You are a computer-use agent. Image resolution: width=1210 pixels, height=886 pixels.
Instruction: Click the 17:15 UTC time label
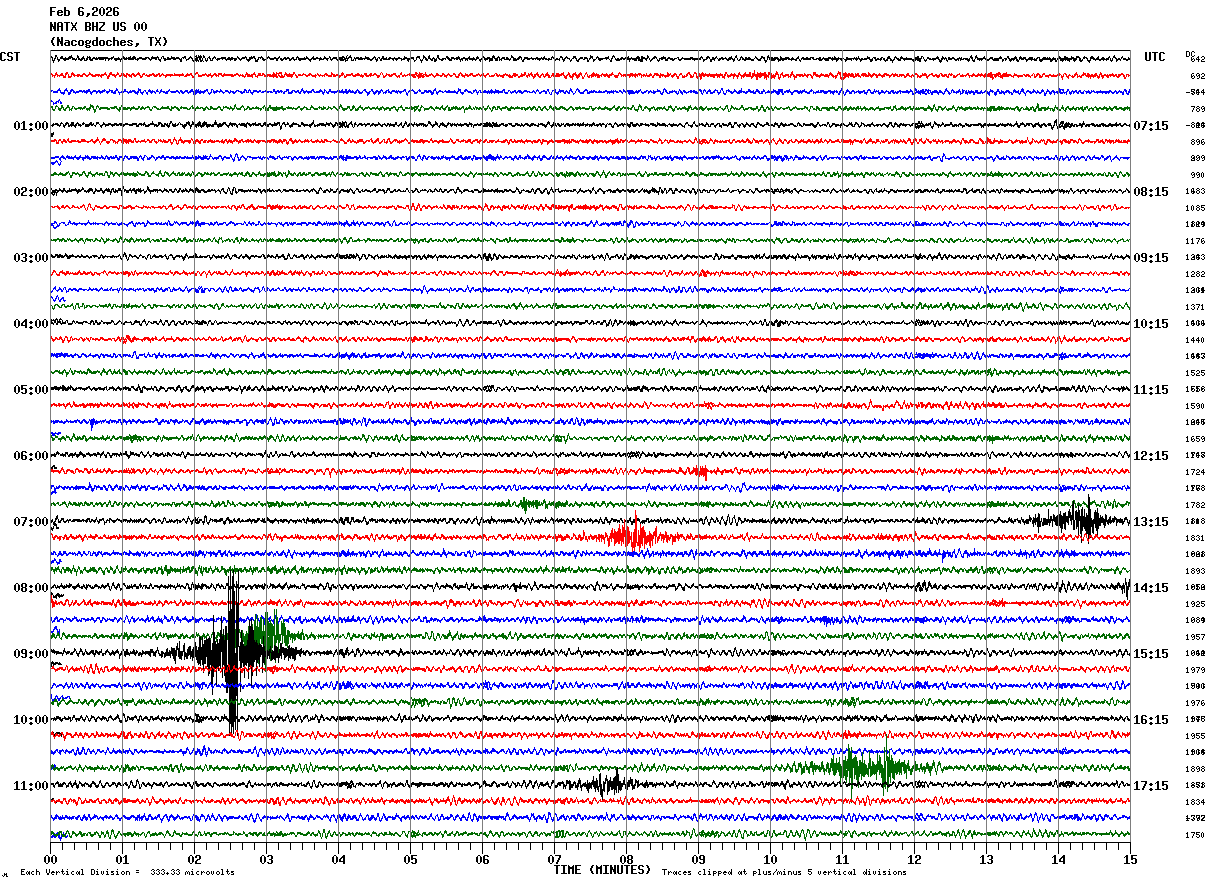click(x=1151, y=786)
